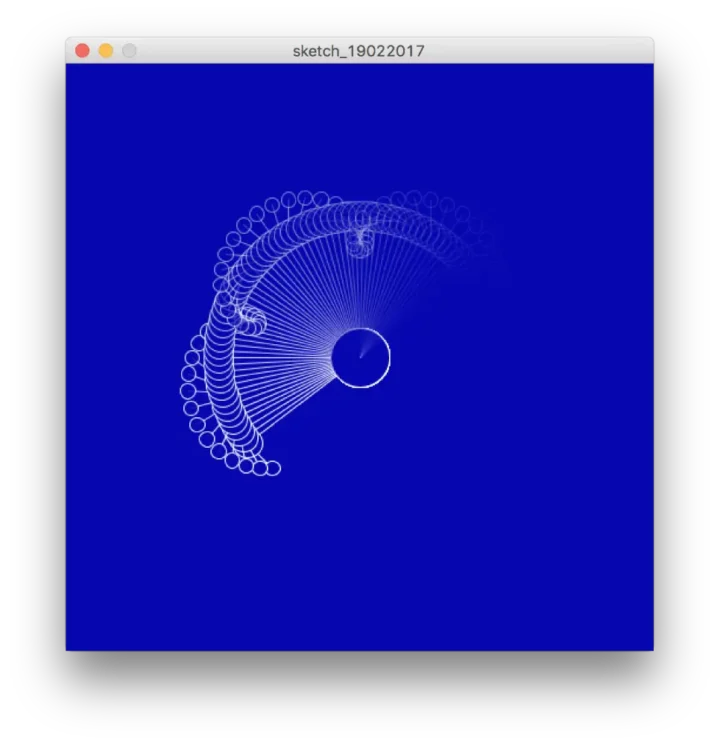
Task: Click the disabled gray zoom button
Action: (x=129, y=50)
